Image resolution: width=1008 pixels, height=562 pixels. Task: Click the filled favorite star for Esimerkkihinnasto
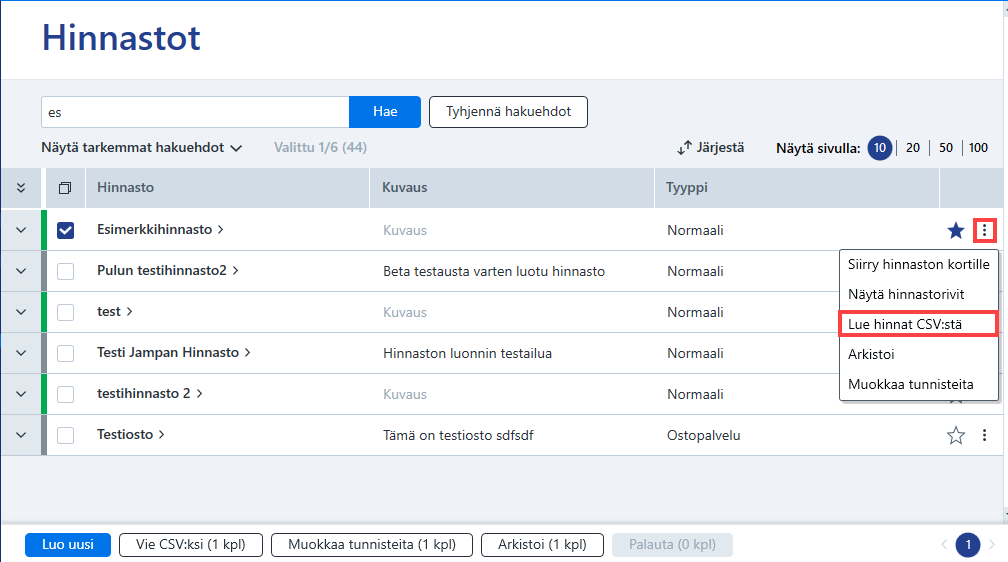pyautogui.click(x=956, y=230)
